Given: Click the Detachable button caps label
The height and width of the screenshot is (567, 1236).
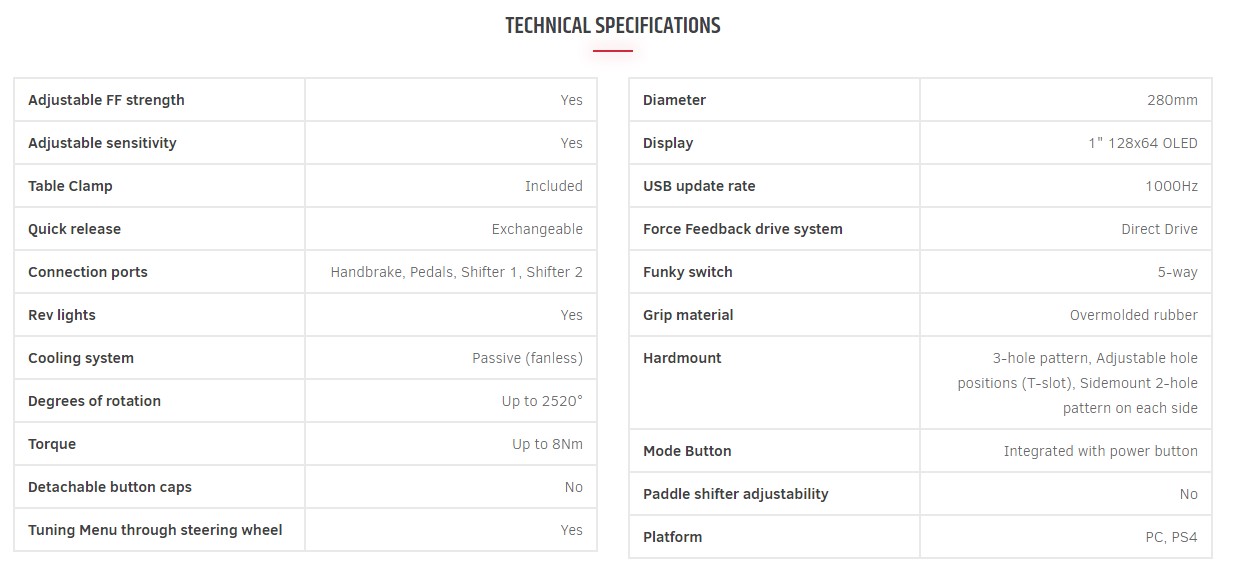Looking at the screenshot, I should point(110,487).
